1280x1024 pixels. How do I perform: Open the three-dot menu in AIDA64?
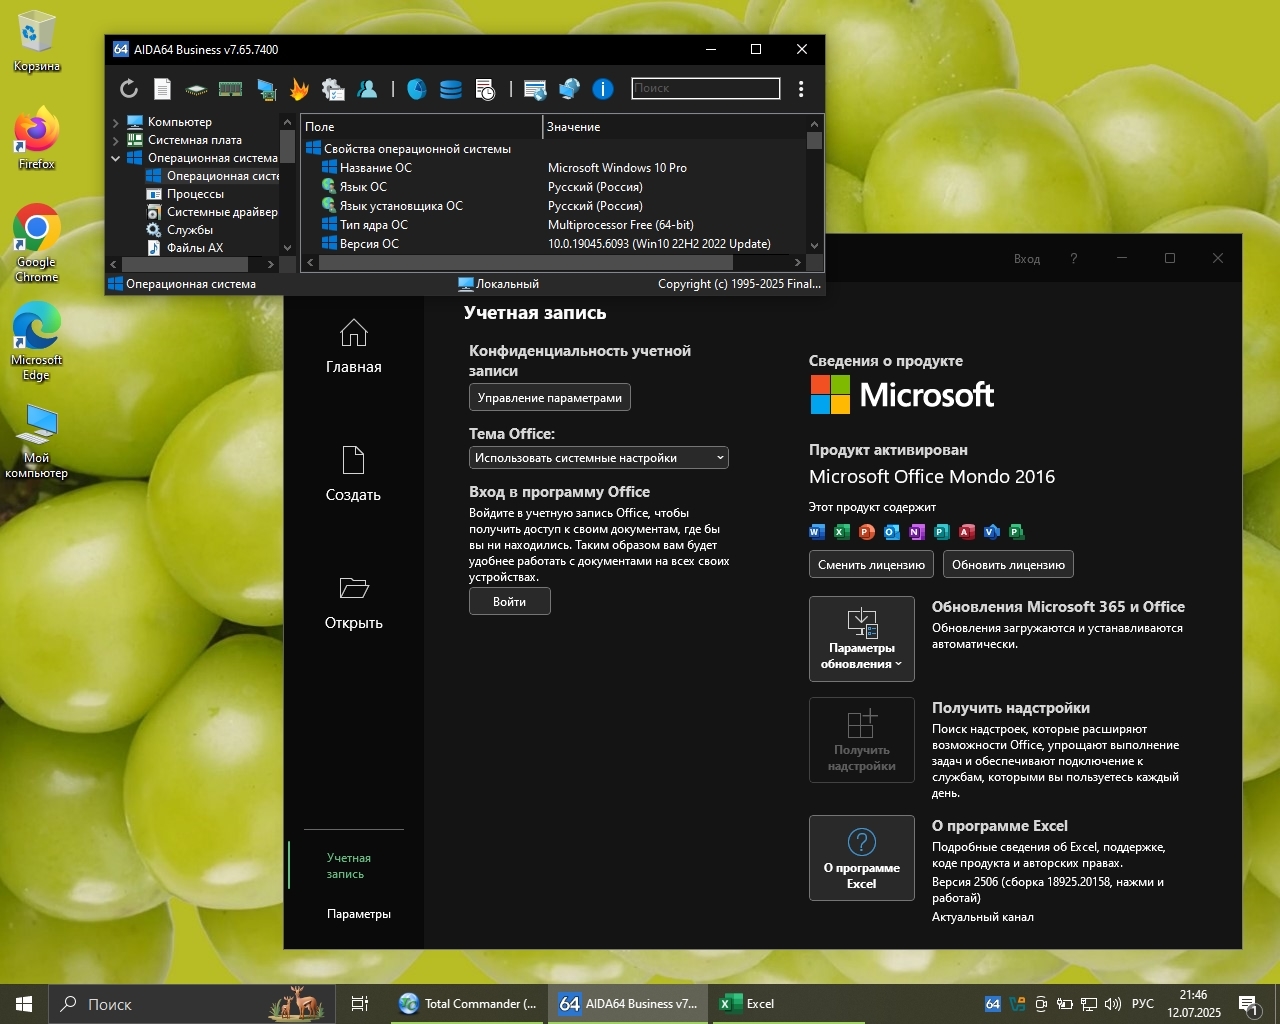pos(801,89)
